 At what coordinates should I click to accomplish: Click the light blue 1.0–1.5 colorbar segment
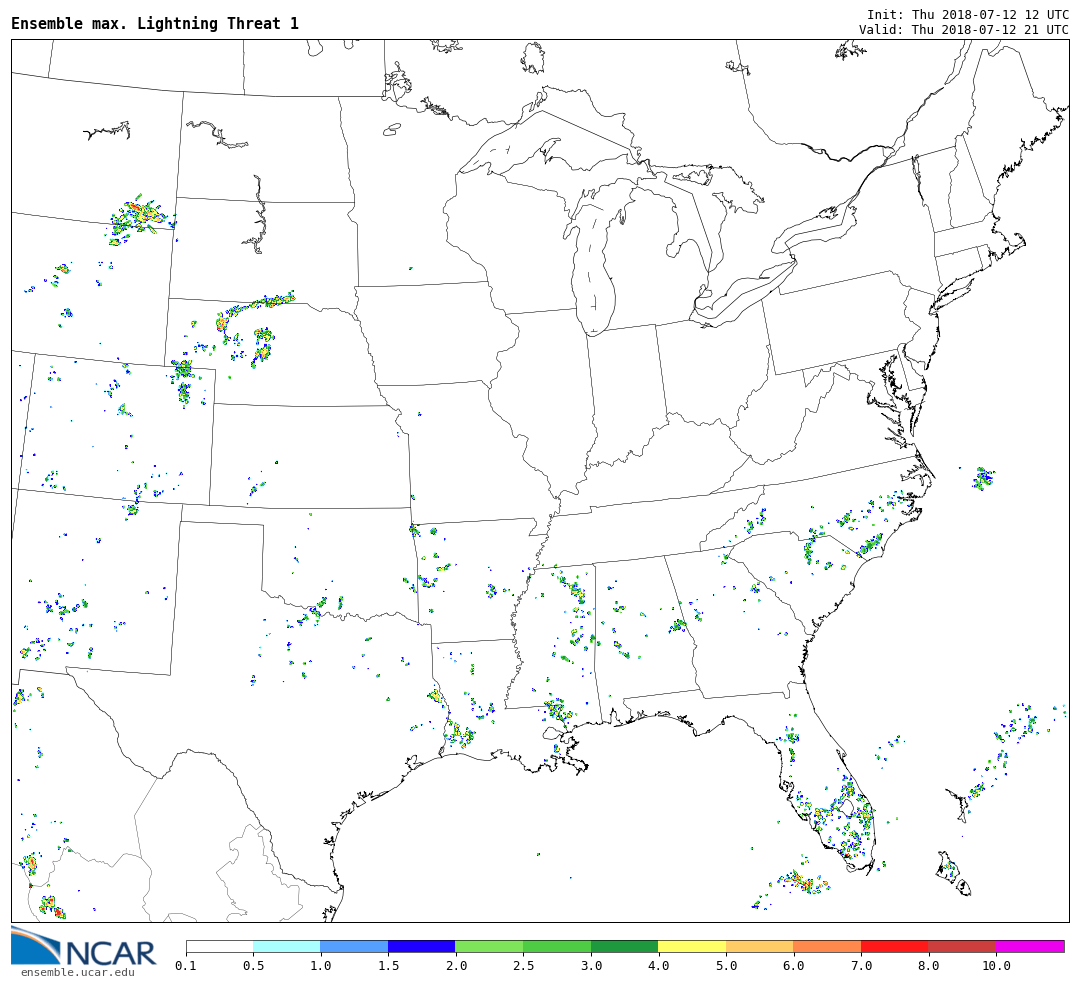(x=355, y=946)
